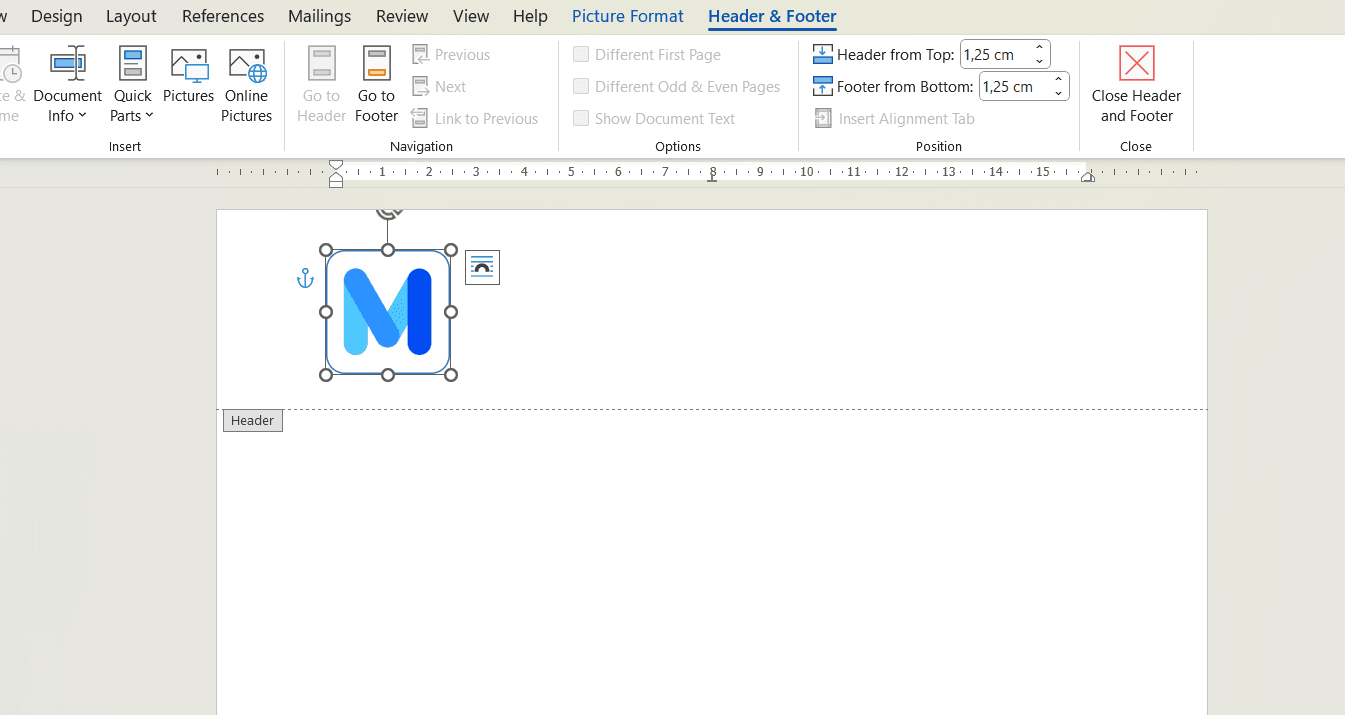Click in the Header from Top field
1345x715 pixels.
994,55
